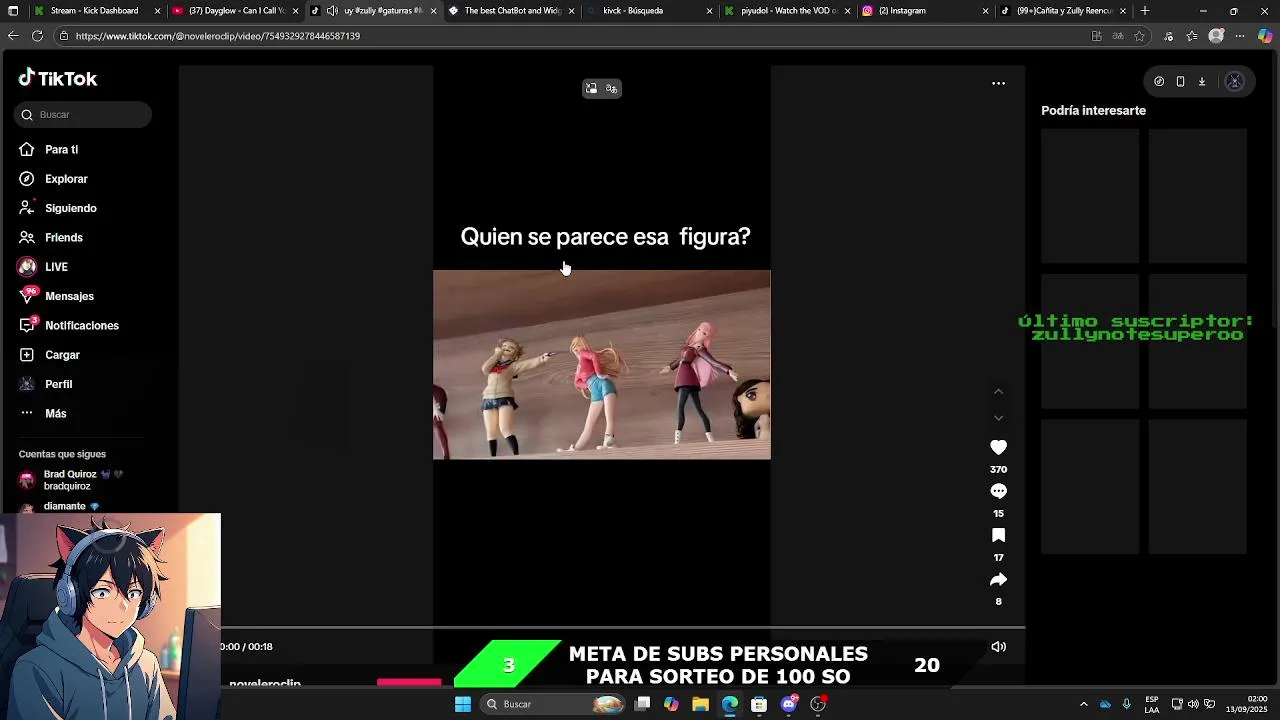Open File Explorer from taskbar
This screenshot has height=720, width=1280.
click(x=700, y=704)
